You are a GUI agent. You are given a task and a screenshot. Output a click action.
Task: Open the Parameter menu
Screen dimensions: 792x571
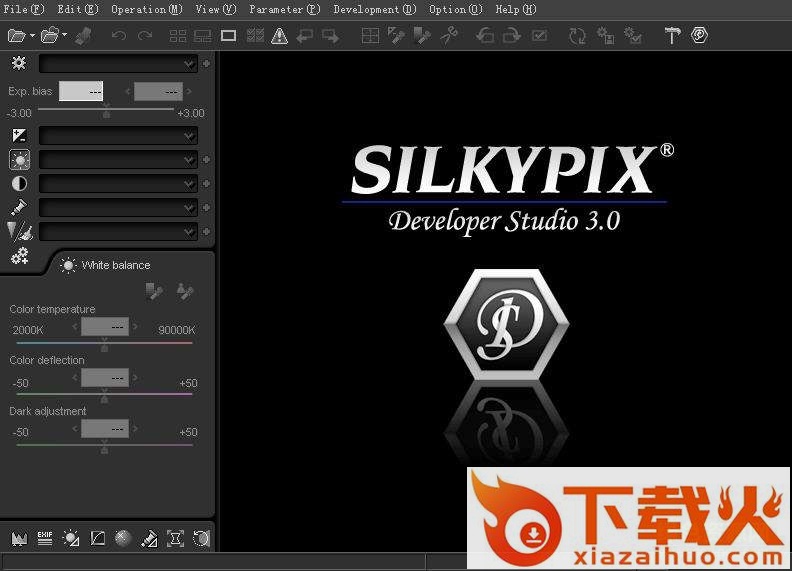pos(284,9)
